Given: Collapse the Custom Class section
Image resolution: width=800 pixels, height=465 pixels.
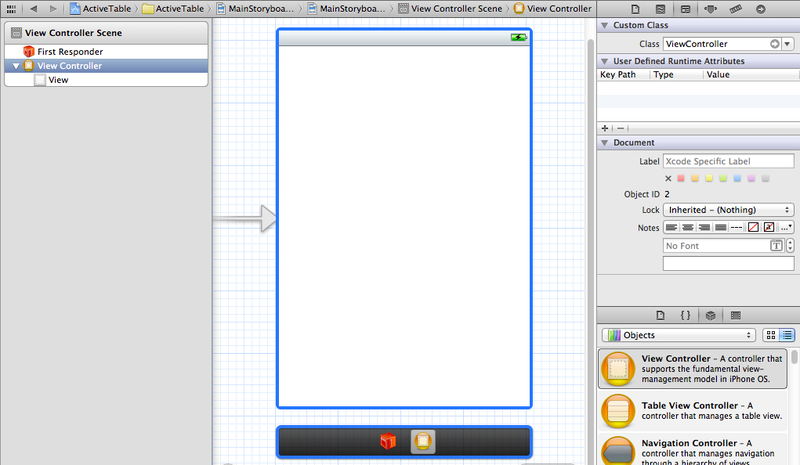Looking at the screenshot, I should pyautogui.click(x=605, y=25).
